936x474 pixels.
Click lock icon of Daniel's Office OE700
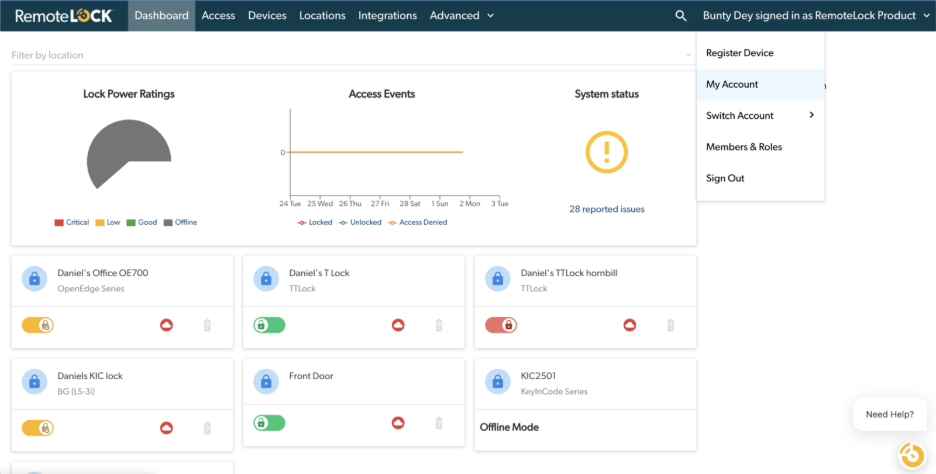click(x=35, y=278)
